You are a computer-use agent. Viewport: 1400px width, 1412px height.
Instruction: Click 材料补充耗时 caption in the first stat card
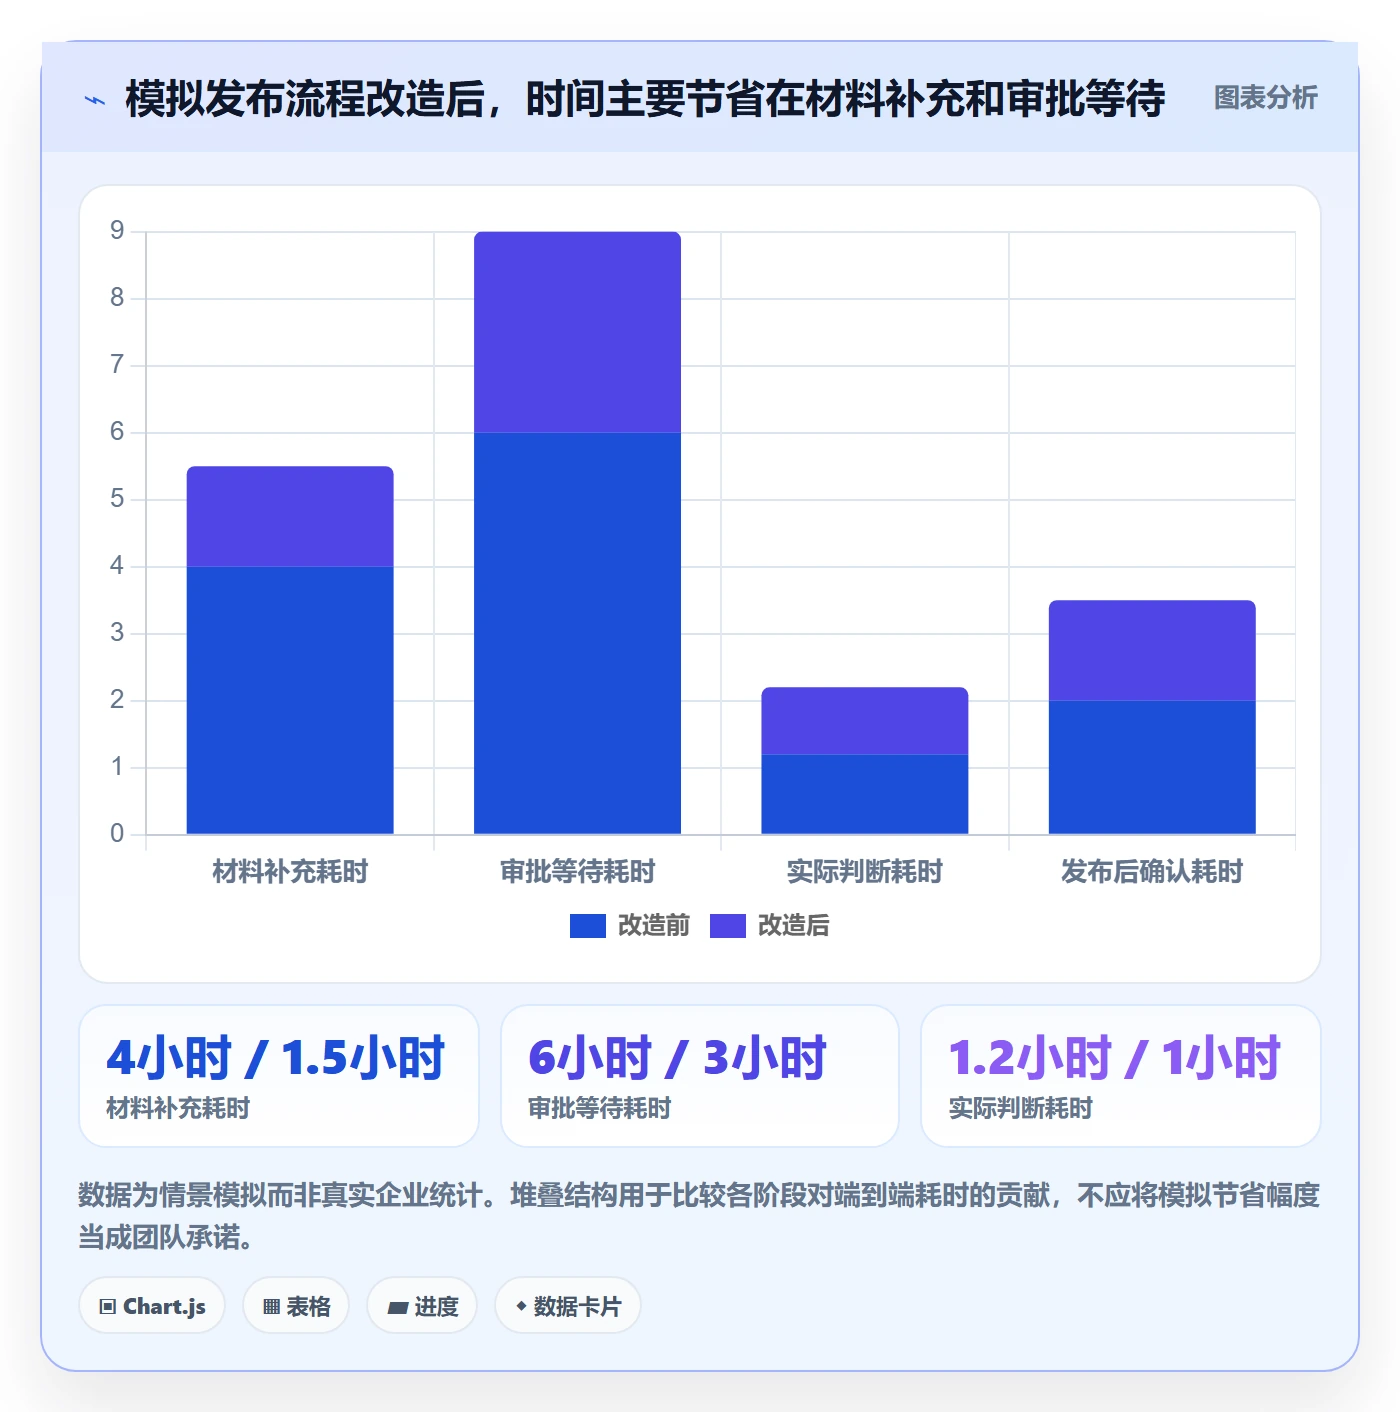click(178, 1108)
